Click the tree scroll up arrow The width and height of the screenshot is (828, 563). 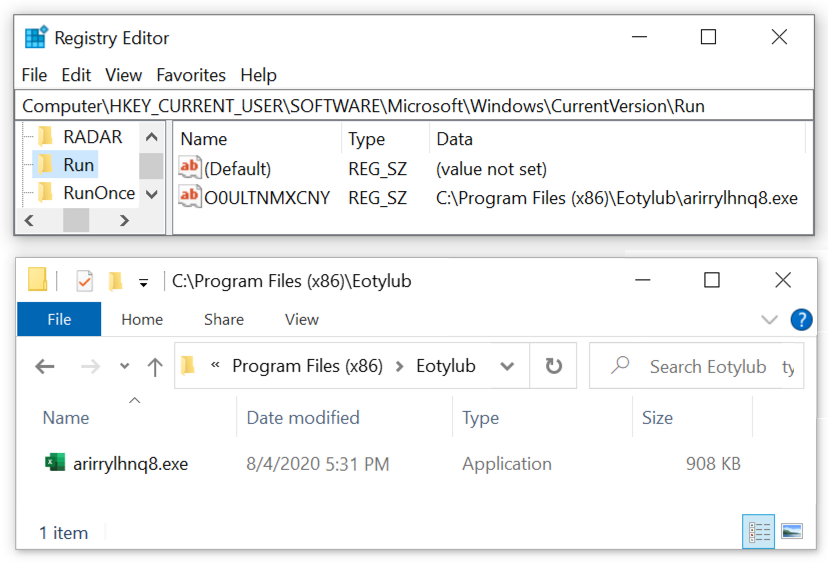point(152,137)
